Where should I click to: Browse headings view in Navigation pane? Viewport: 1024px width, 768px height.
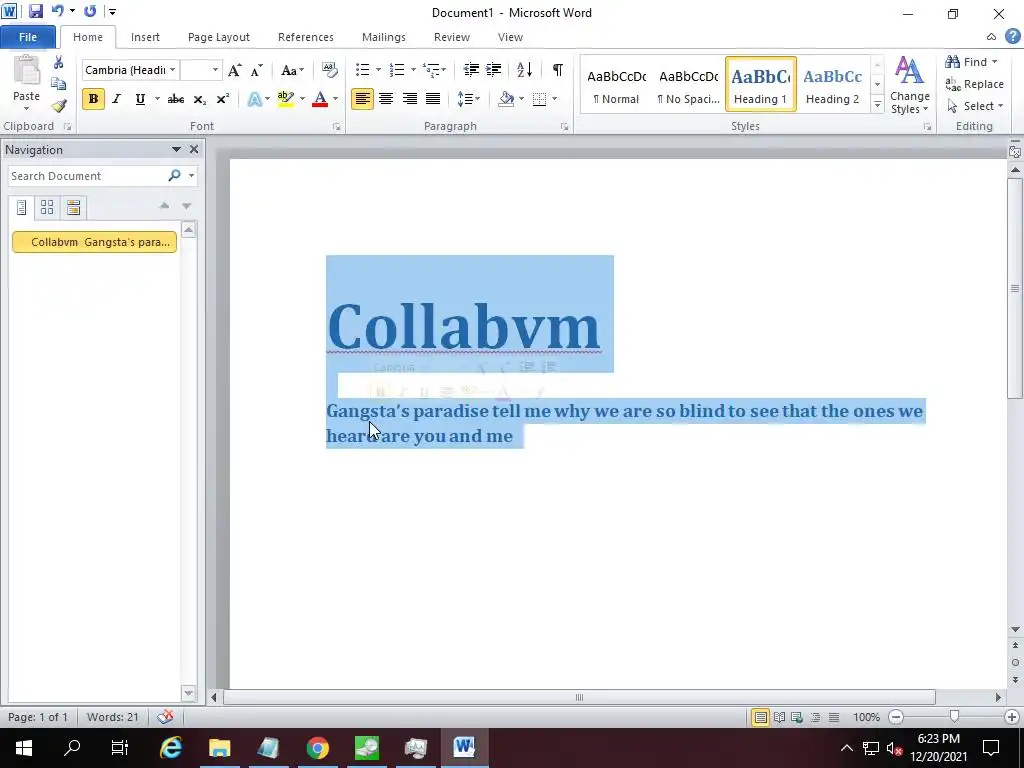click(x=21, y=208)
